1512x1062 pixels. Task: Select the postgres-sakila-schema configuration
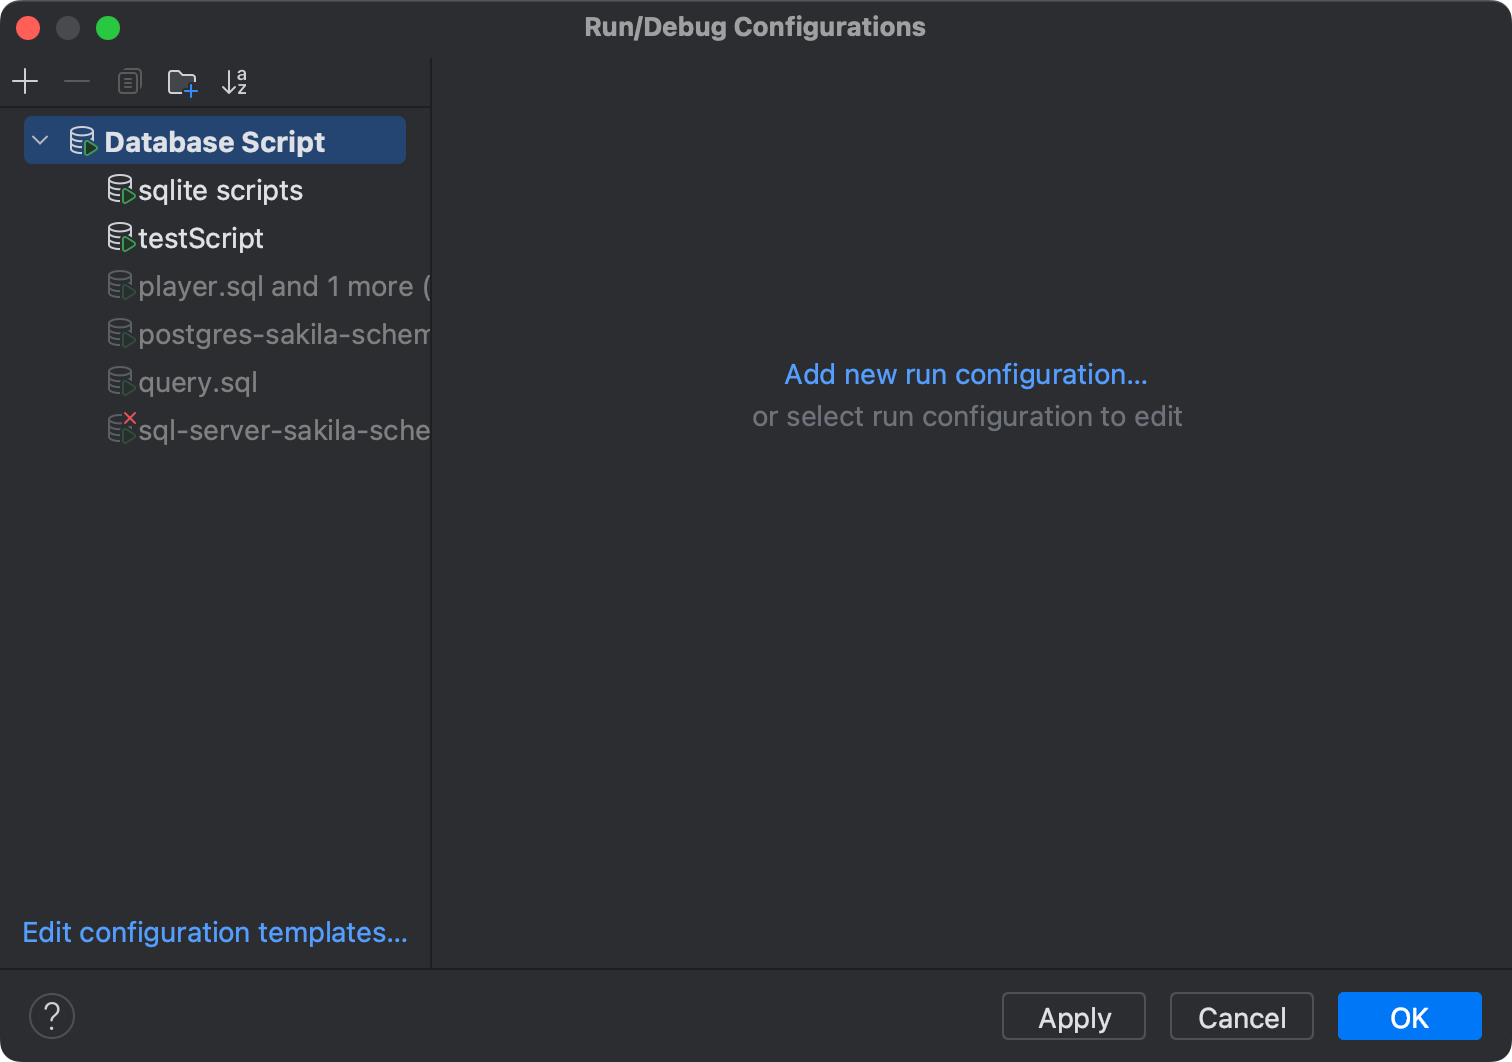[283, 334]
